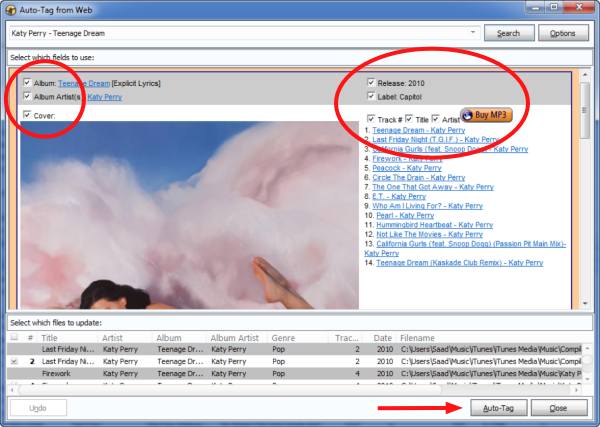This screenshot has width=600, height=427.
Task: Click the Teenage Dream album cover image
Action: [x=189, y=215]
